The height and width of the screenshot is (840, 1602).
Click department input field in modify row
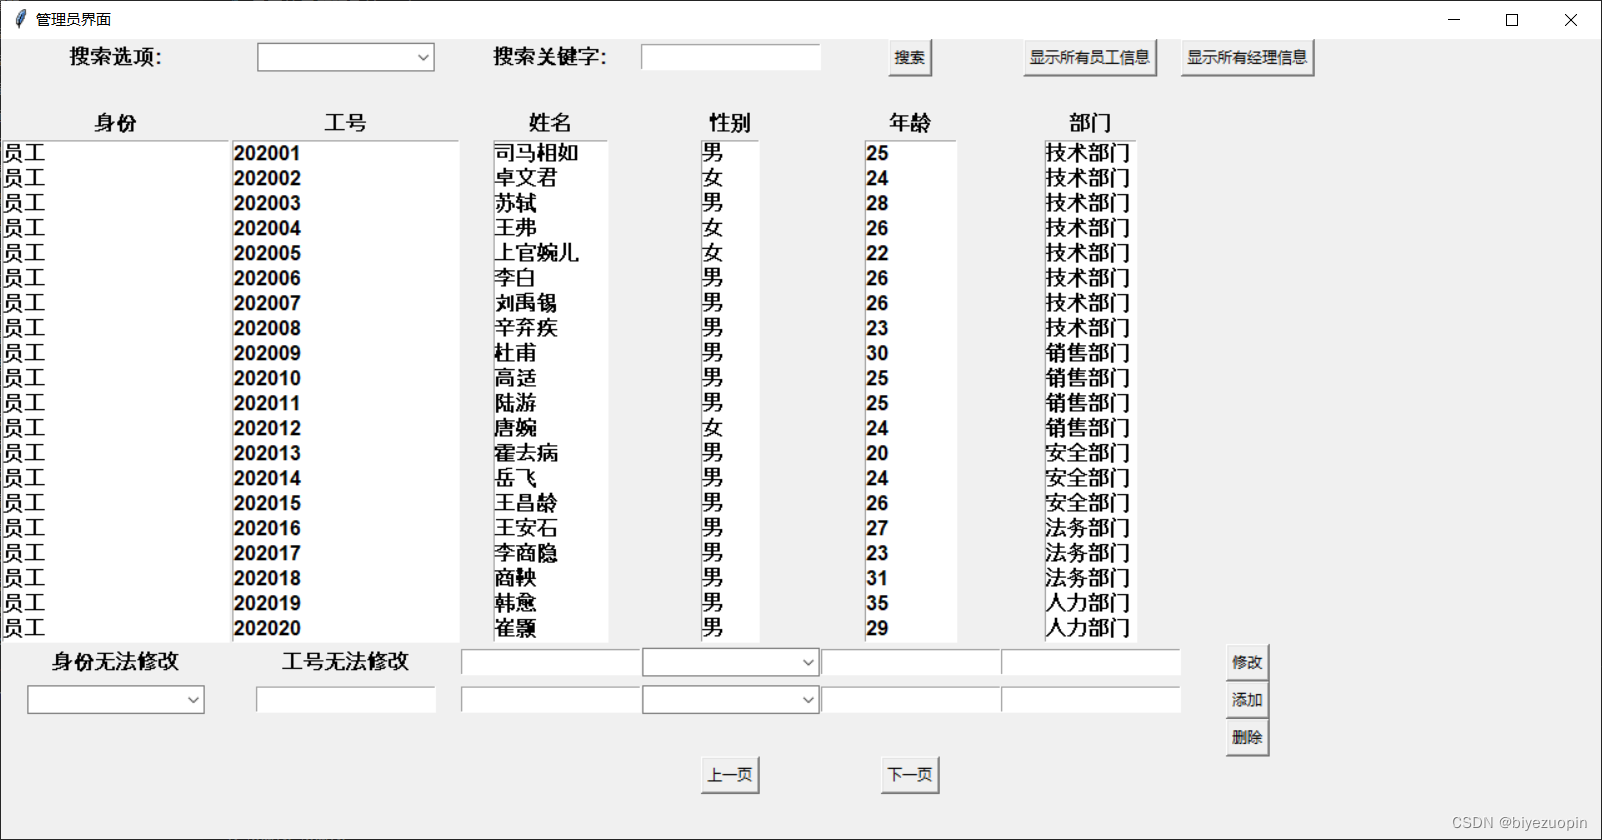[x=1091, y=662]
